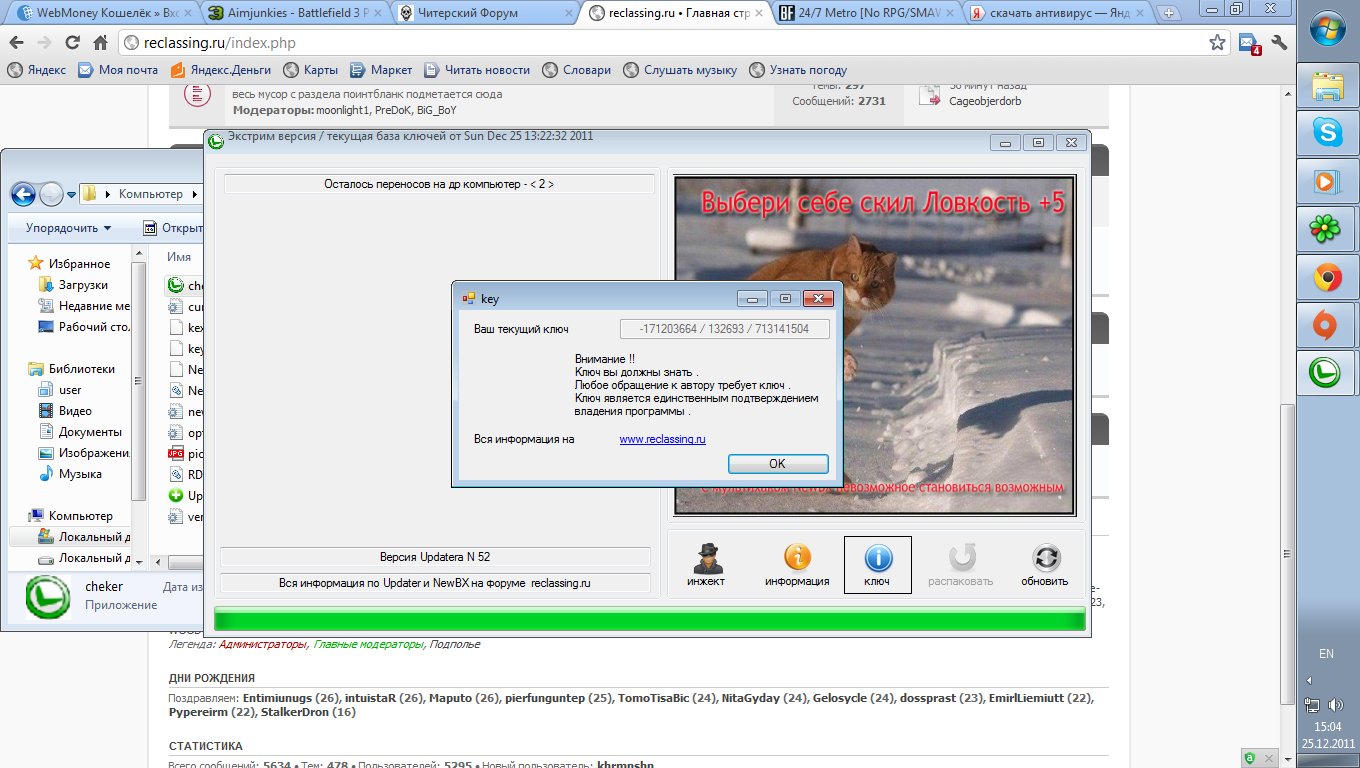The width and height of the screenshot is (1360, 768).
Task: Open Windows Explorer taskbar icon
Action: point(1326,85)
